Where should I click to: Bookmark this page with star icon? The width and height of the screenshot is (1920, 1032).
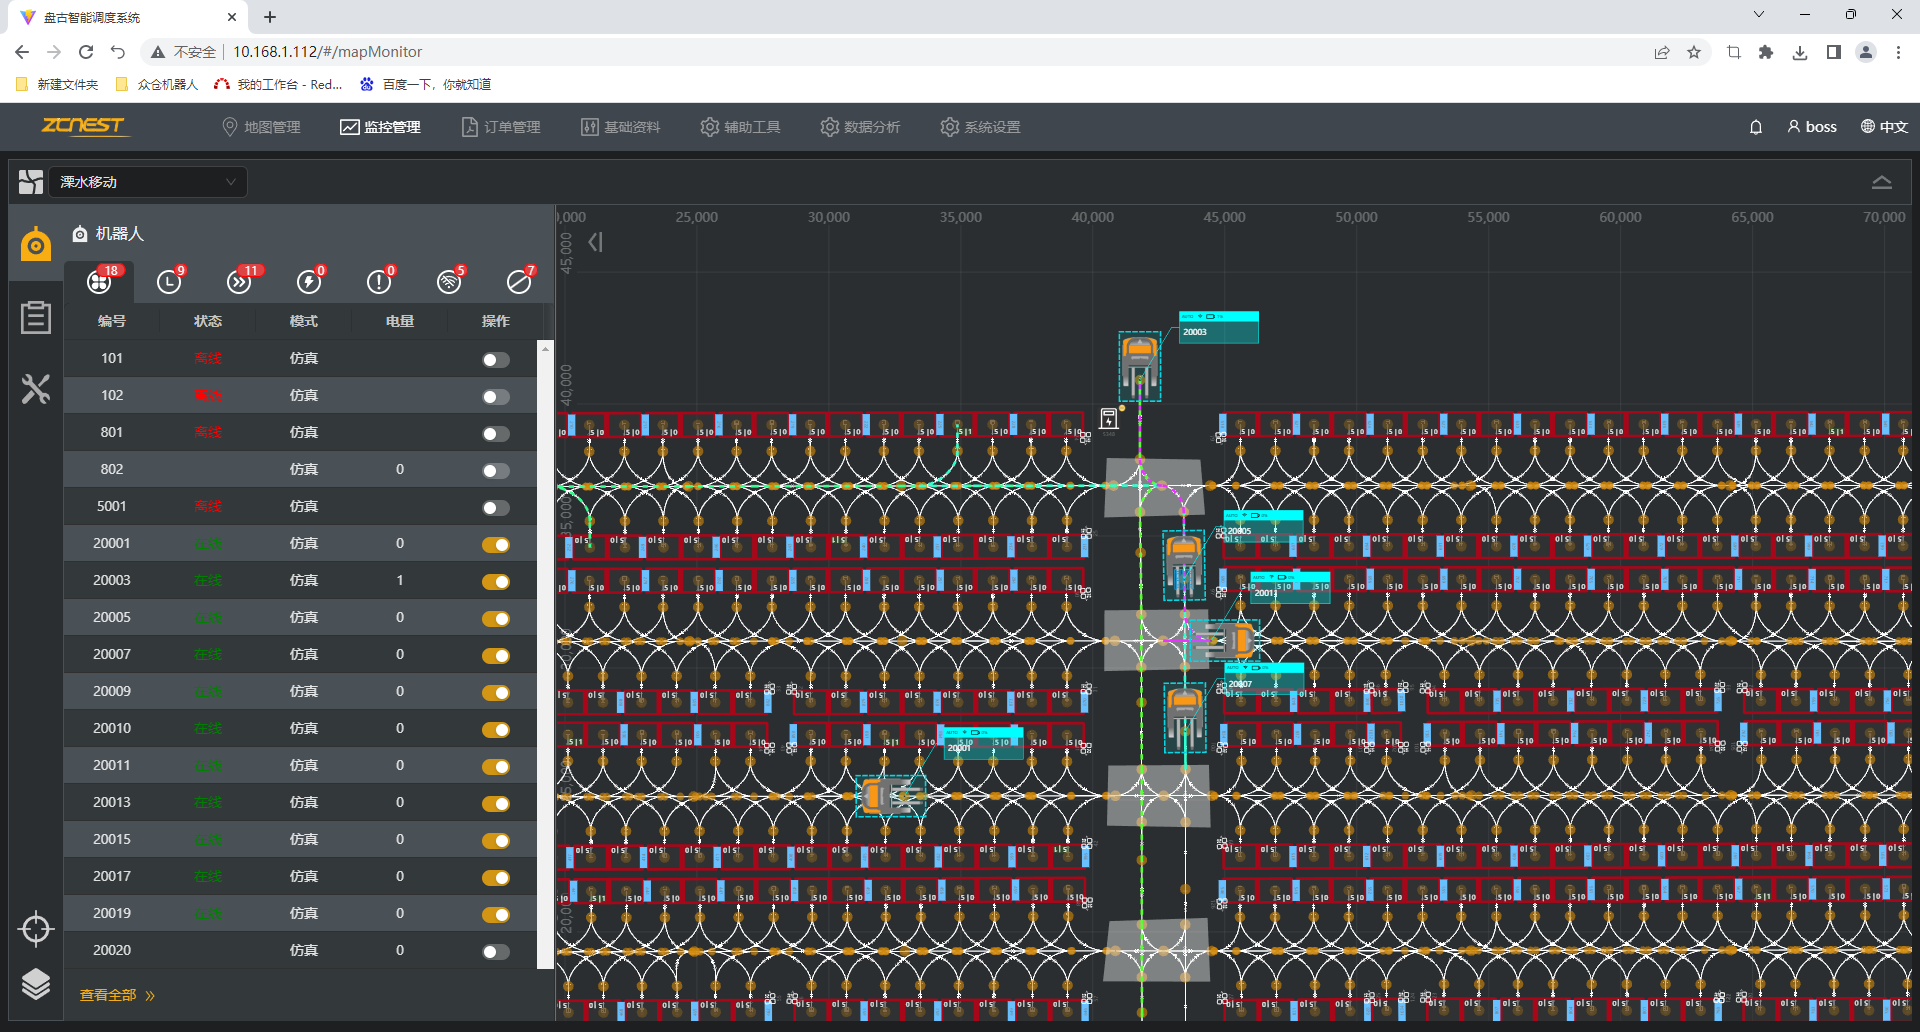coord(1694,52)
